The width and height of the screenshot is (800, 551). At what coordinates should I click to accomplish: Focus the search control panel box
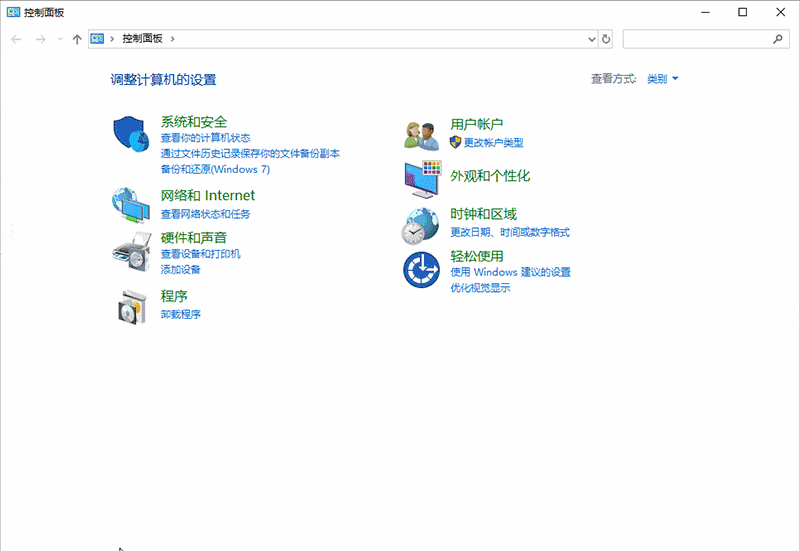[x=706, y=39]
